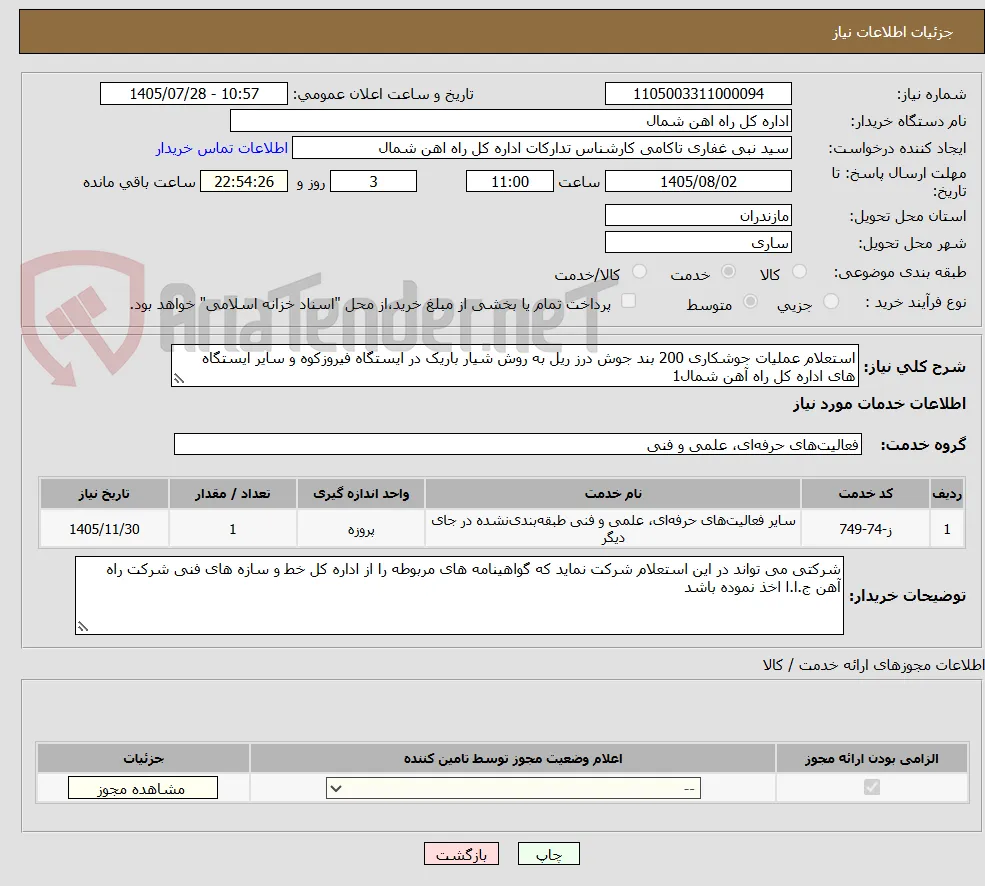
Task: Open the اطلاعات تماس خریدار link
Action: coord(222,148)
